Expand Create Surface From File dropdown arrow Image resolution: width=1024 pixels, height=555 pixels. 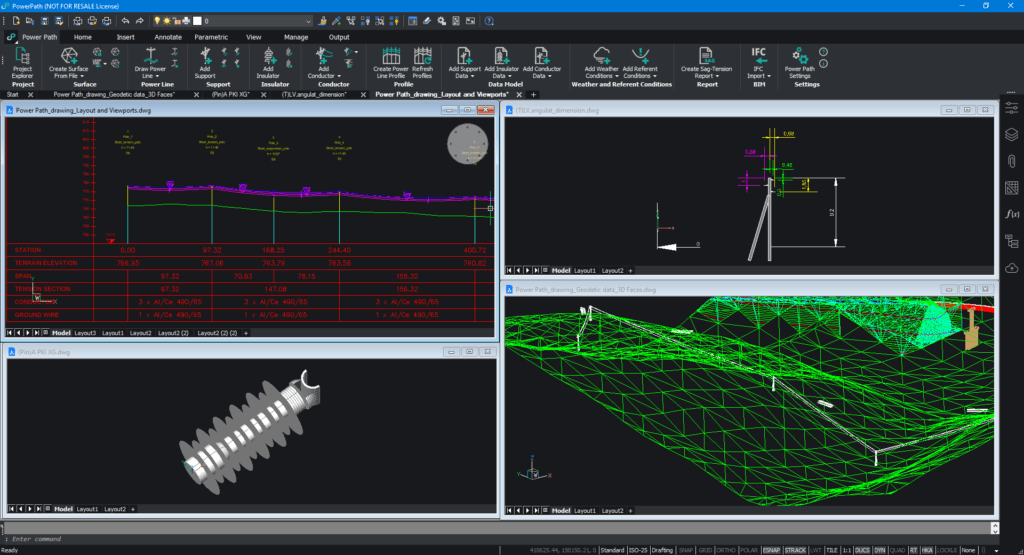pyautogui.click(x=82, y=76)
